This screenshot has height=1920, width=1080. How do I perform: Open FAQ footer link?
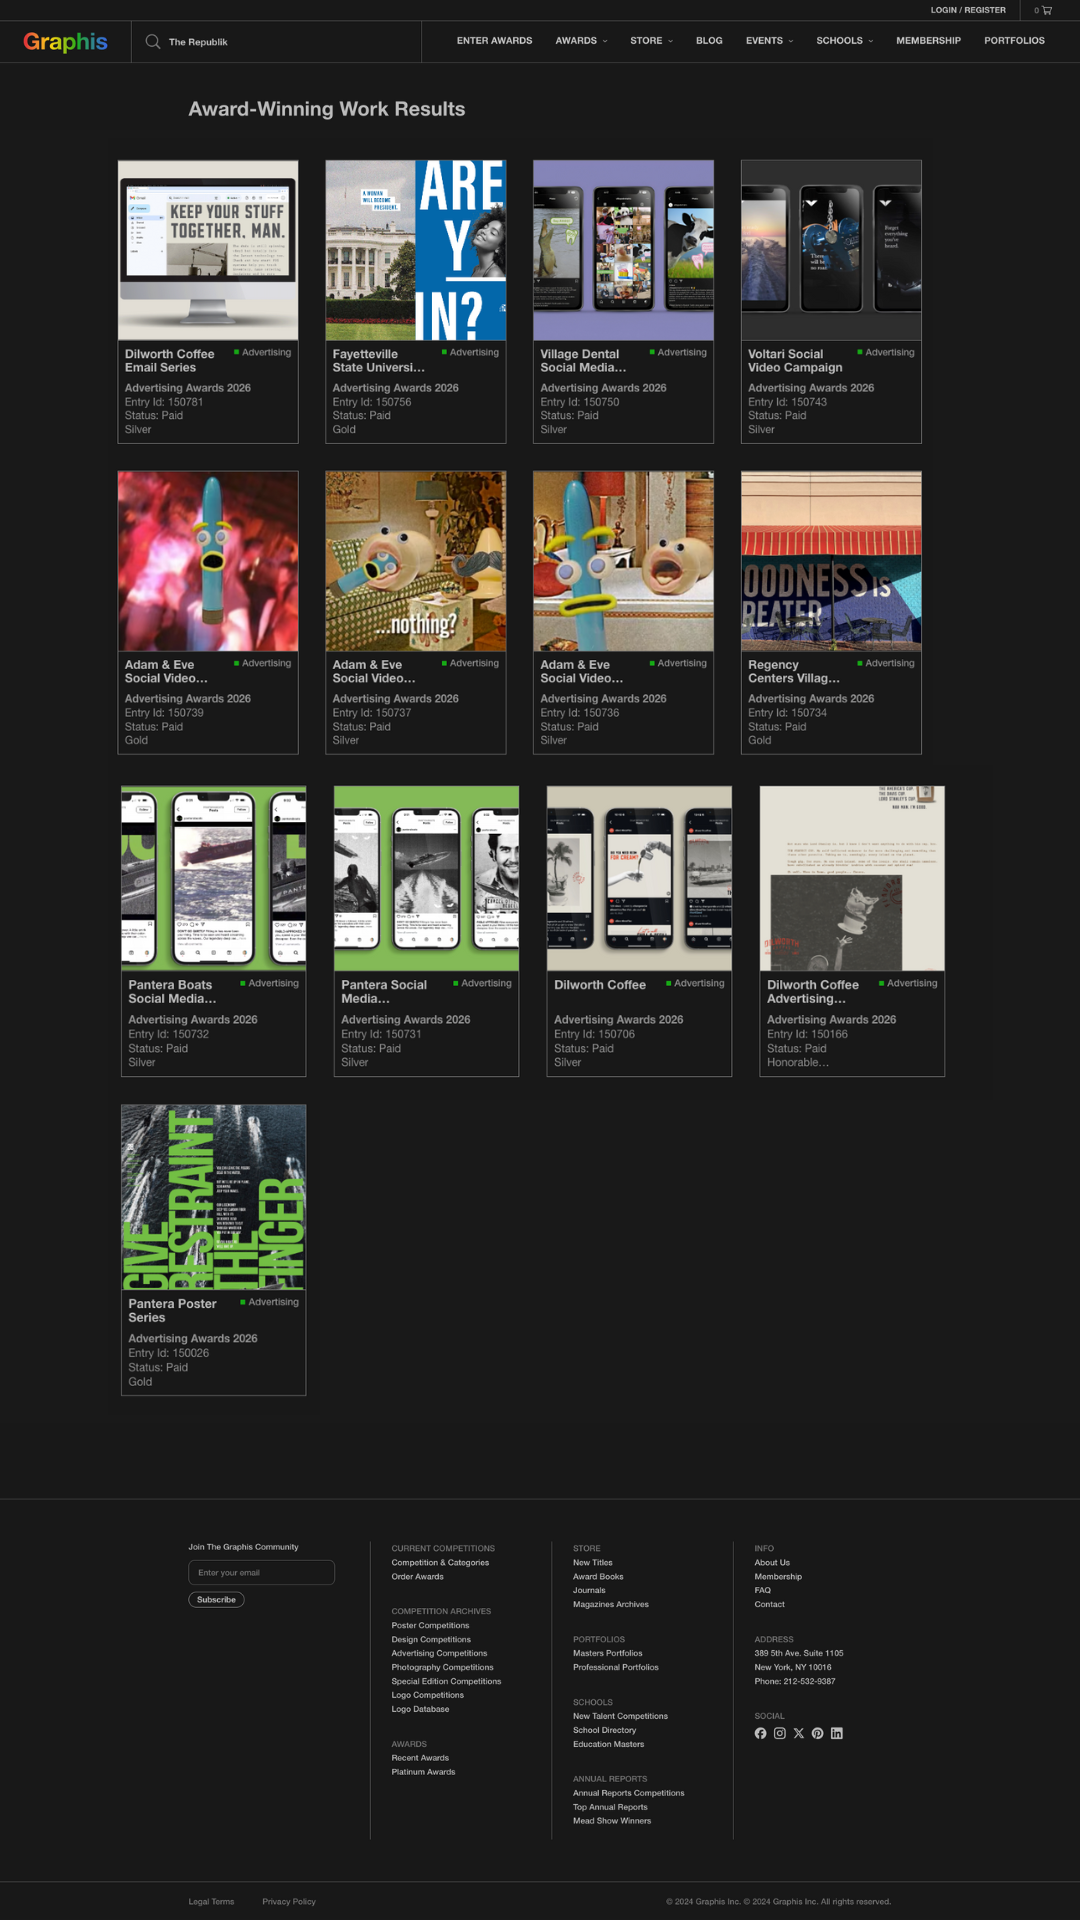click(x=762, y=1590)
